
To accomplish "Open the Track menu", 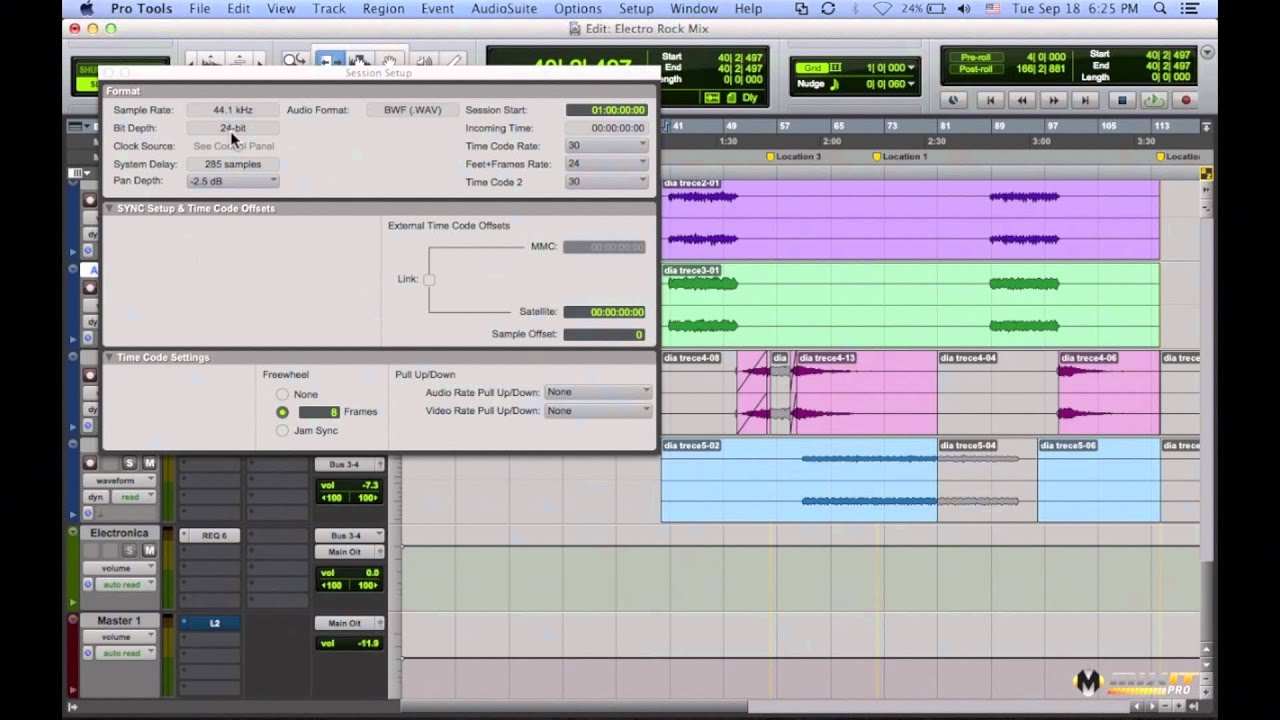I will coord(328,9).
